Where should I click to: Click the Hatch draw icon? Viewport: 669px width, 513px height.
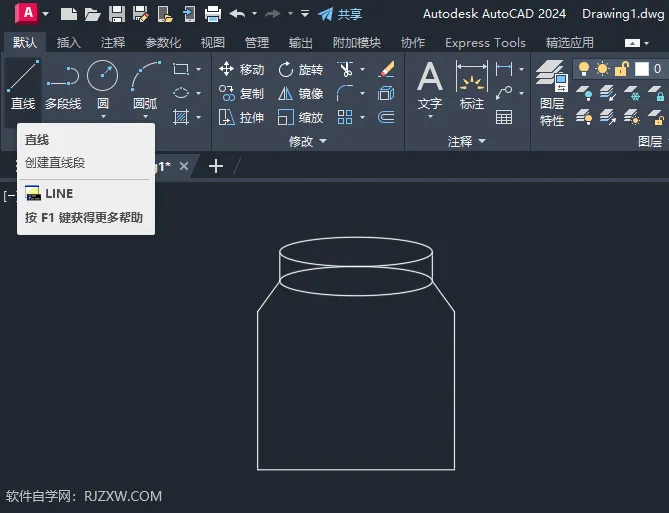coord(181,117)
